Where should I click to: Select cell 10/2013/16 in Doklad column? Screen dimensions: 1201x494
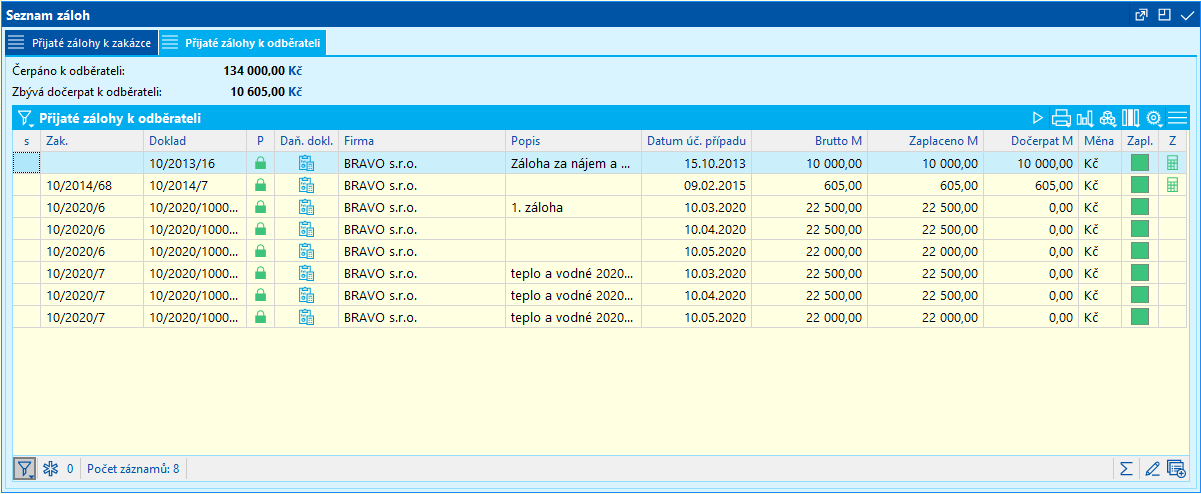tap(195, 163)
